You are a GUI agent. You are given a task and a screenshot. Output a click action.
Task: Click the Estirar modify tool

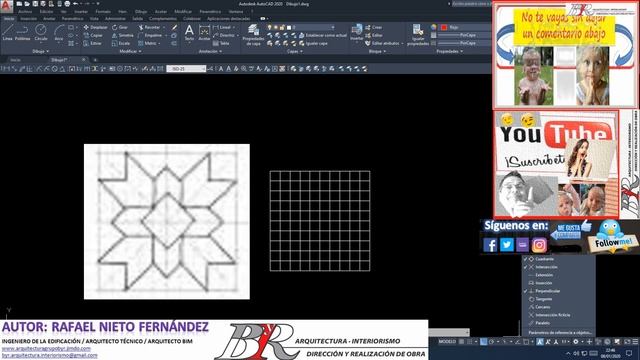[x=93, y=43]
